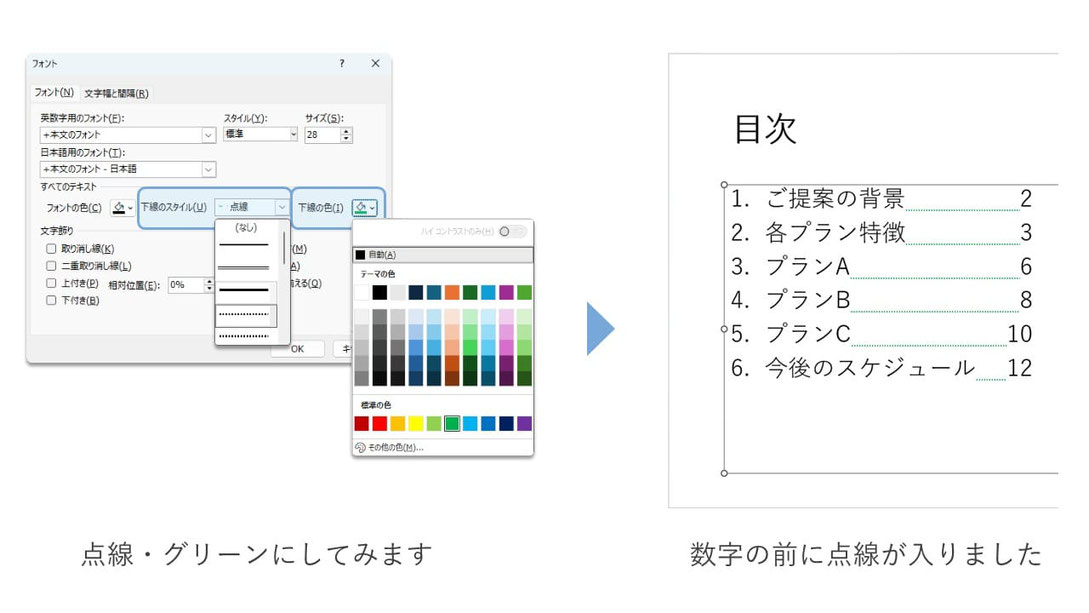Image resolution: width=1089 pixels, height=613 pixels.
Task: Select the double line underline style
Action: 246,267
